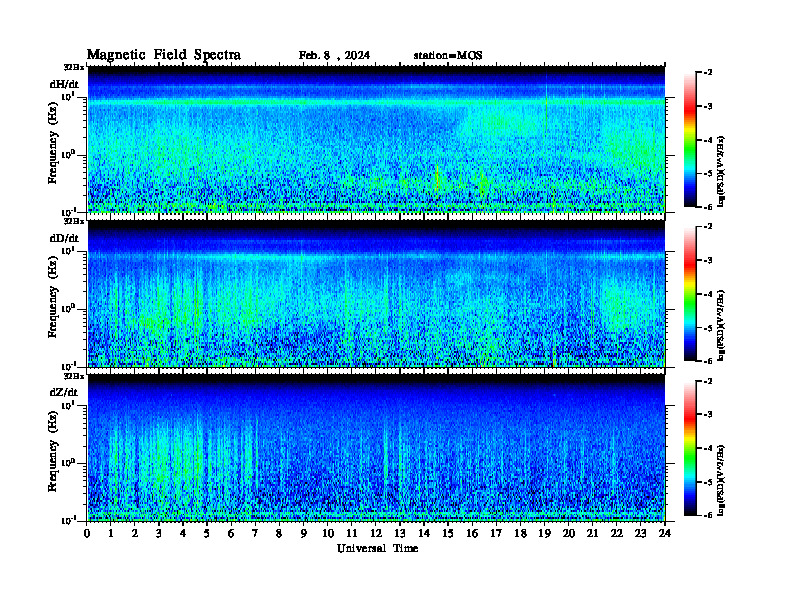Click the PSD units label beside dH/dt color bar
This screenshot has width=792, height=612.
(x=721, y=170)
